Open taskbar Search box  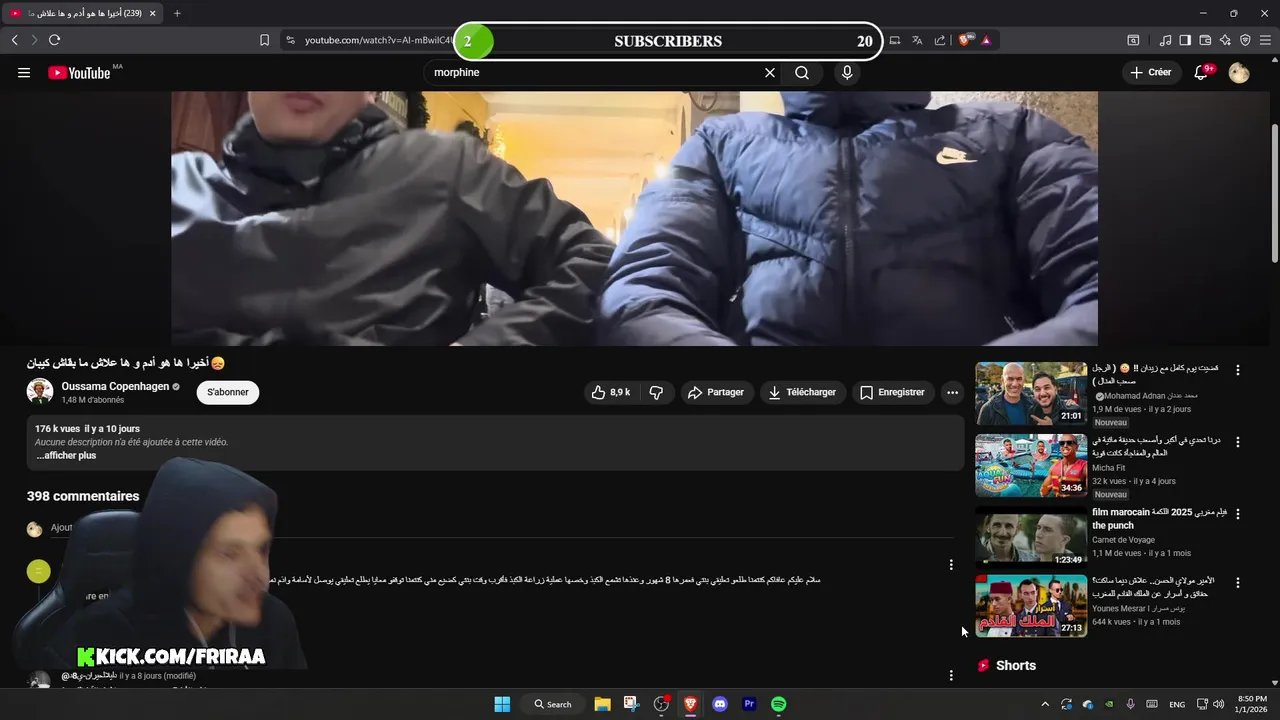click(x=553, y=704)
